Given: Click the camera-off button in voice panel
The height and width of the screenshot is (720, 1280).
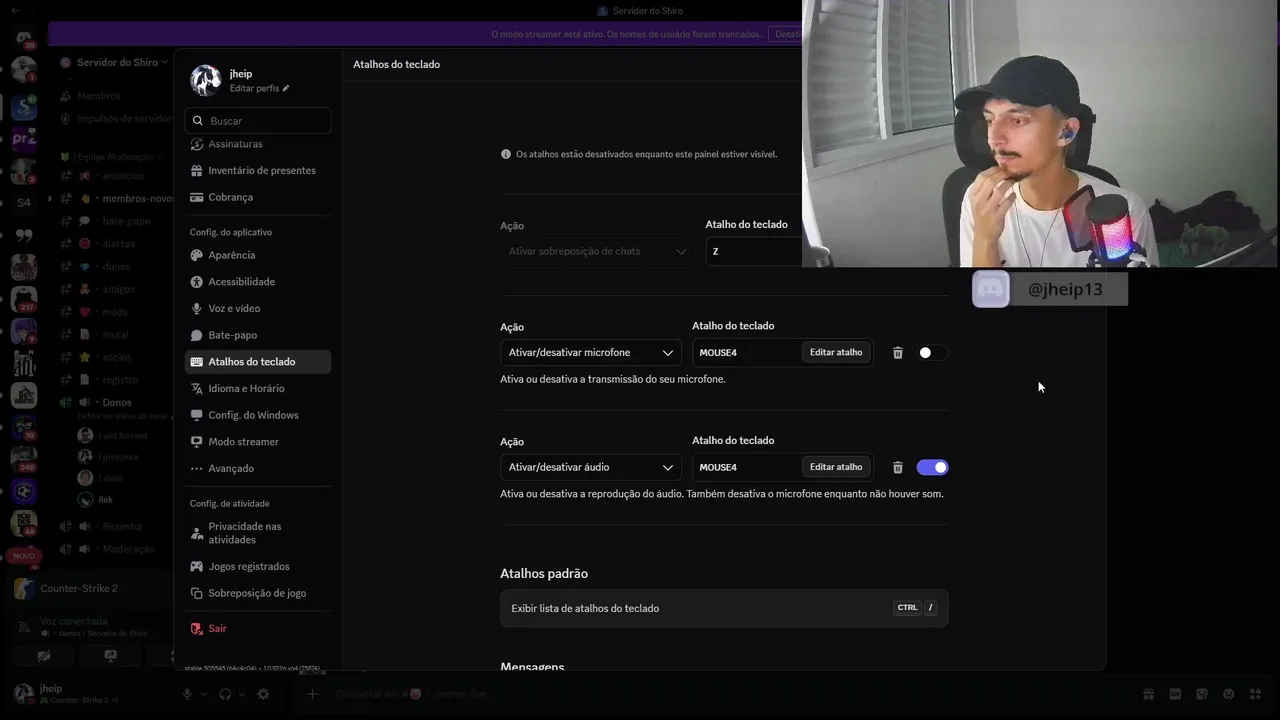Looking at the screenshot, I should click(44, 656).
